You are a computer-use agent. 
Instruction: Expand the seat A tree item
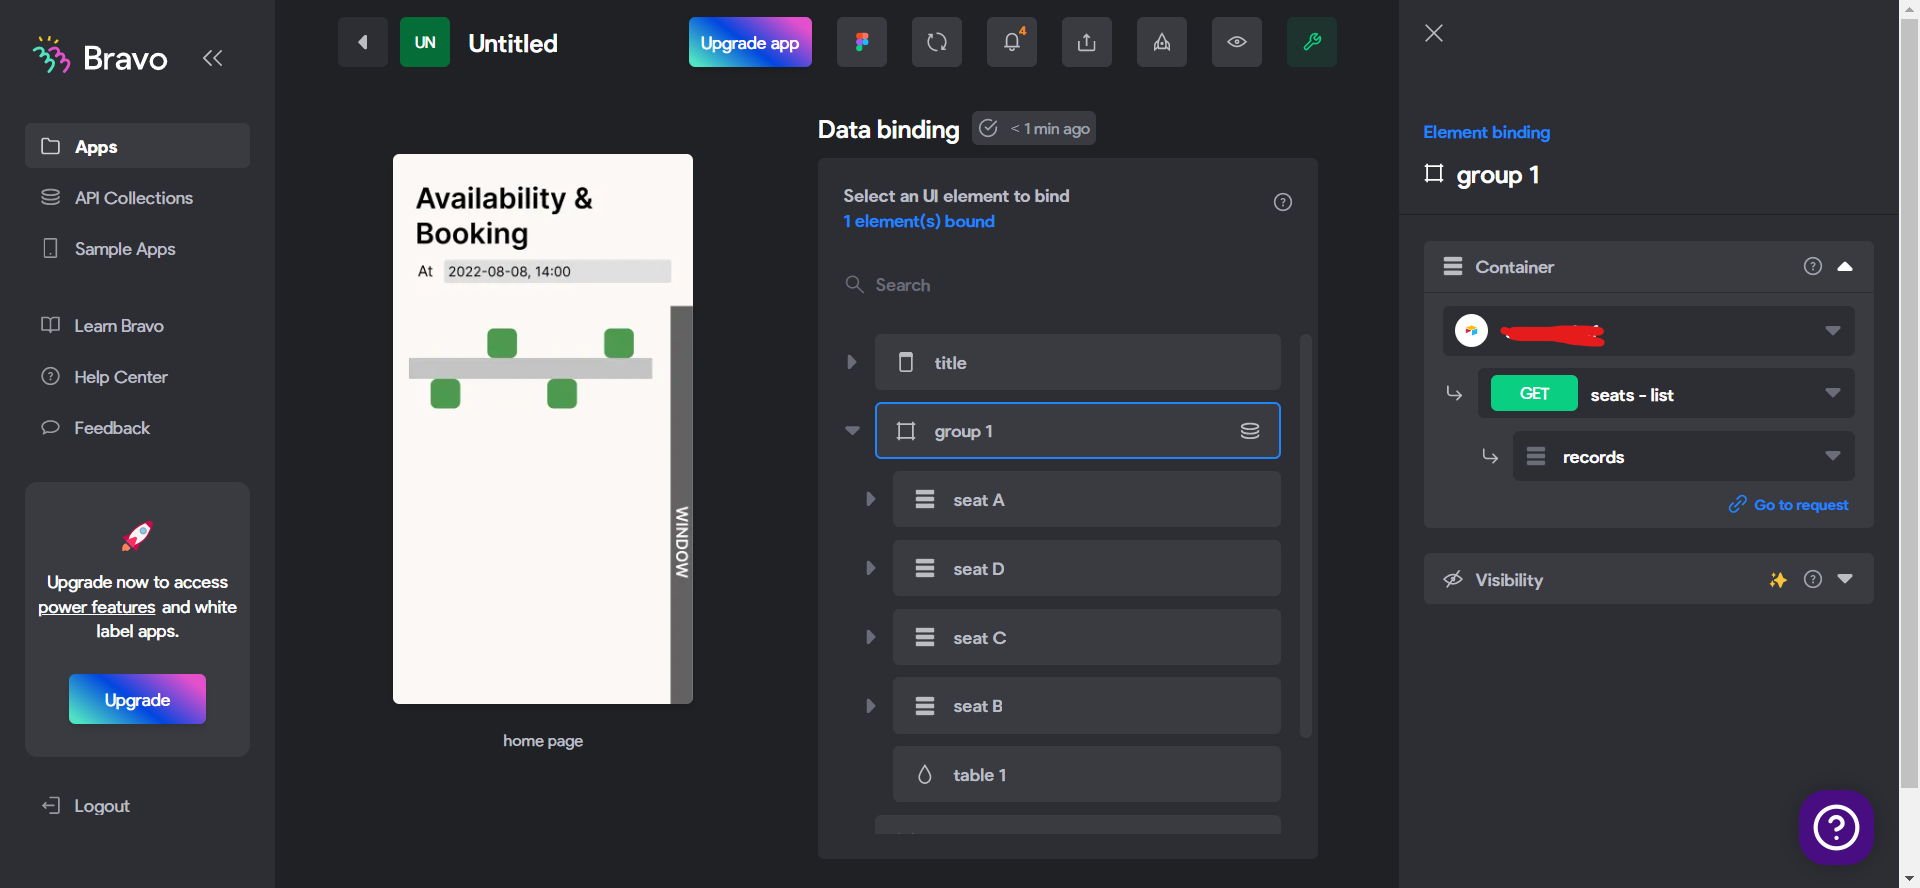[x=870, y=499]
